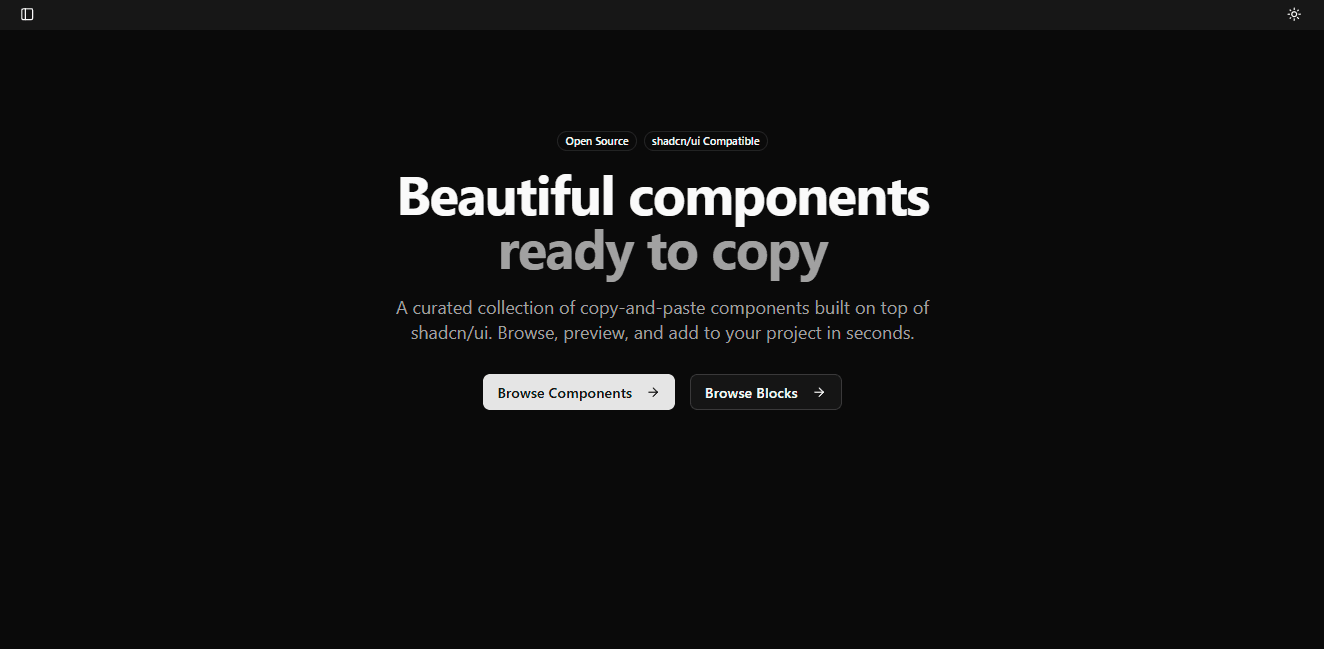Viewport: 1324px width, 649px height.
Task: Click "copy-and-paste" phrase in the description
Action: click(642, 308)
